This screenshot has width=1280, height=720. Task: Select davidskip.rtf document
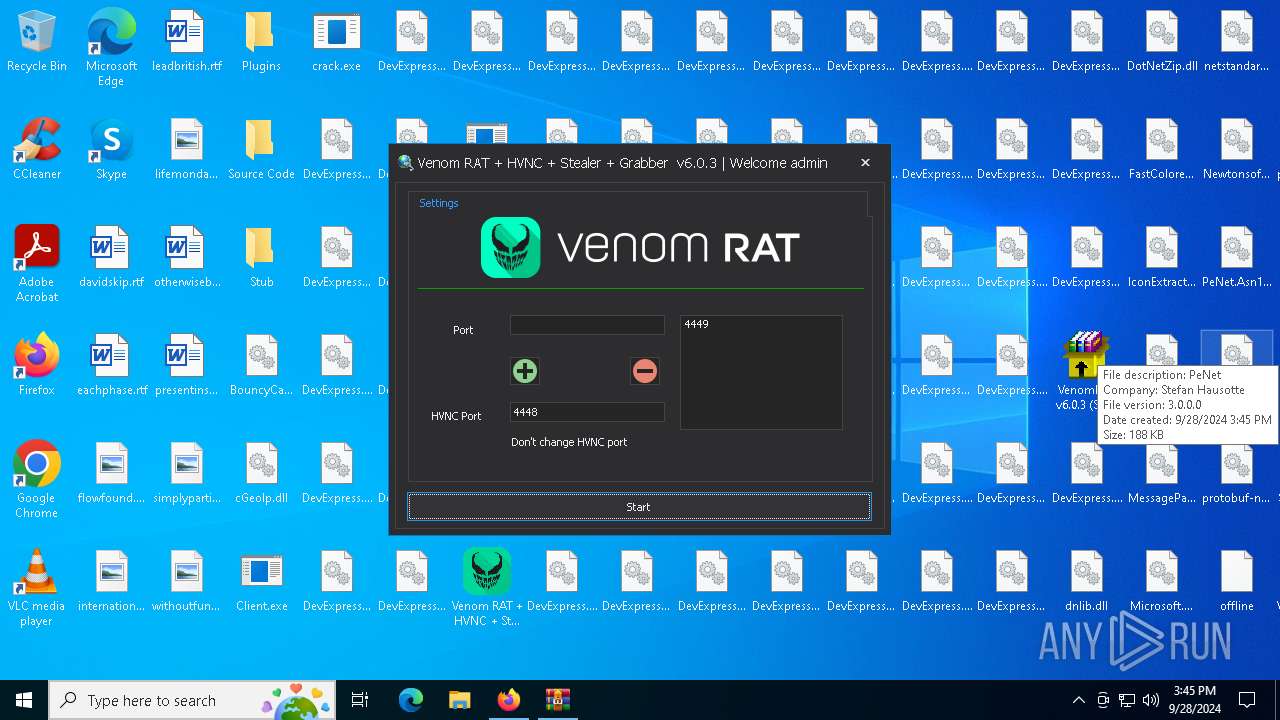[x=111, y=258]
